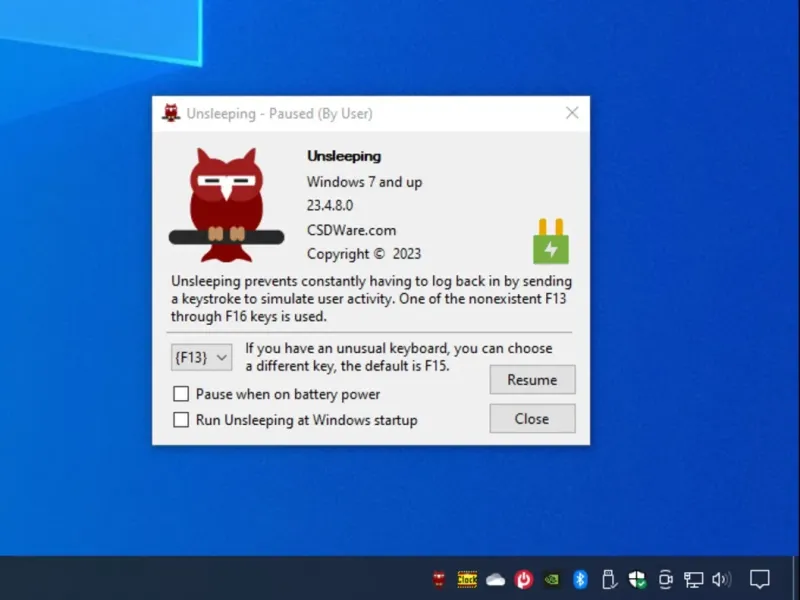Screen dimensions: 800x600
Task: Open the network connection tray icon
Action: click(693, 580)
